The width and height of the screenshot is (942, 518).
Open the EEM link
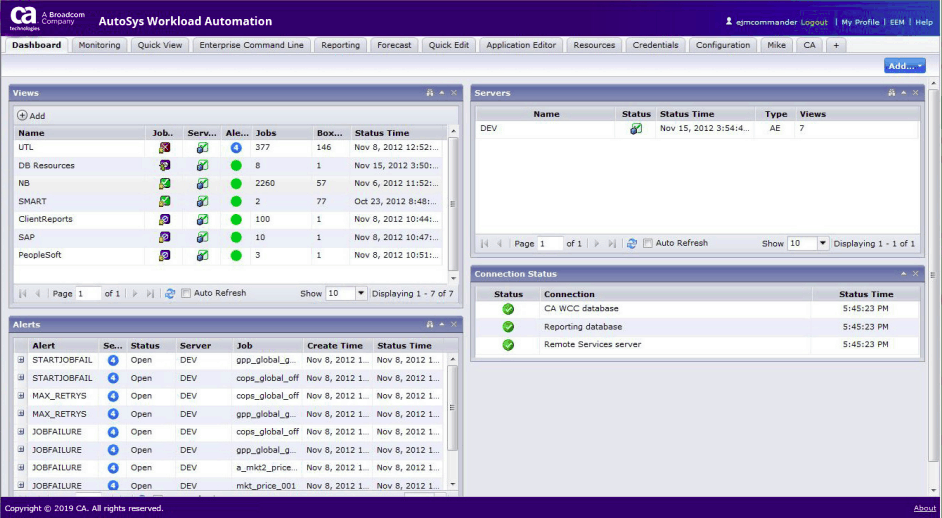tap(897, 22)
